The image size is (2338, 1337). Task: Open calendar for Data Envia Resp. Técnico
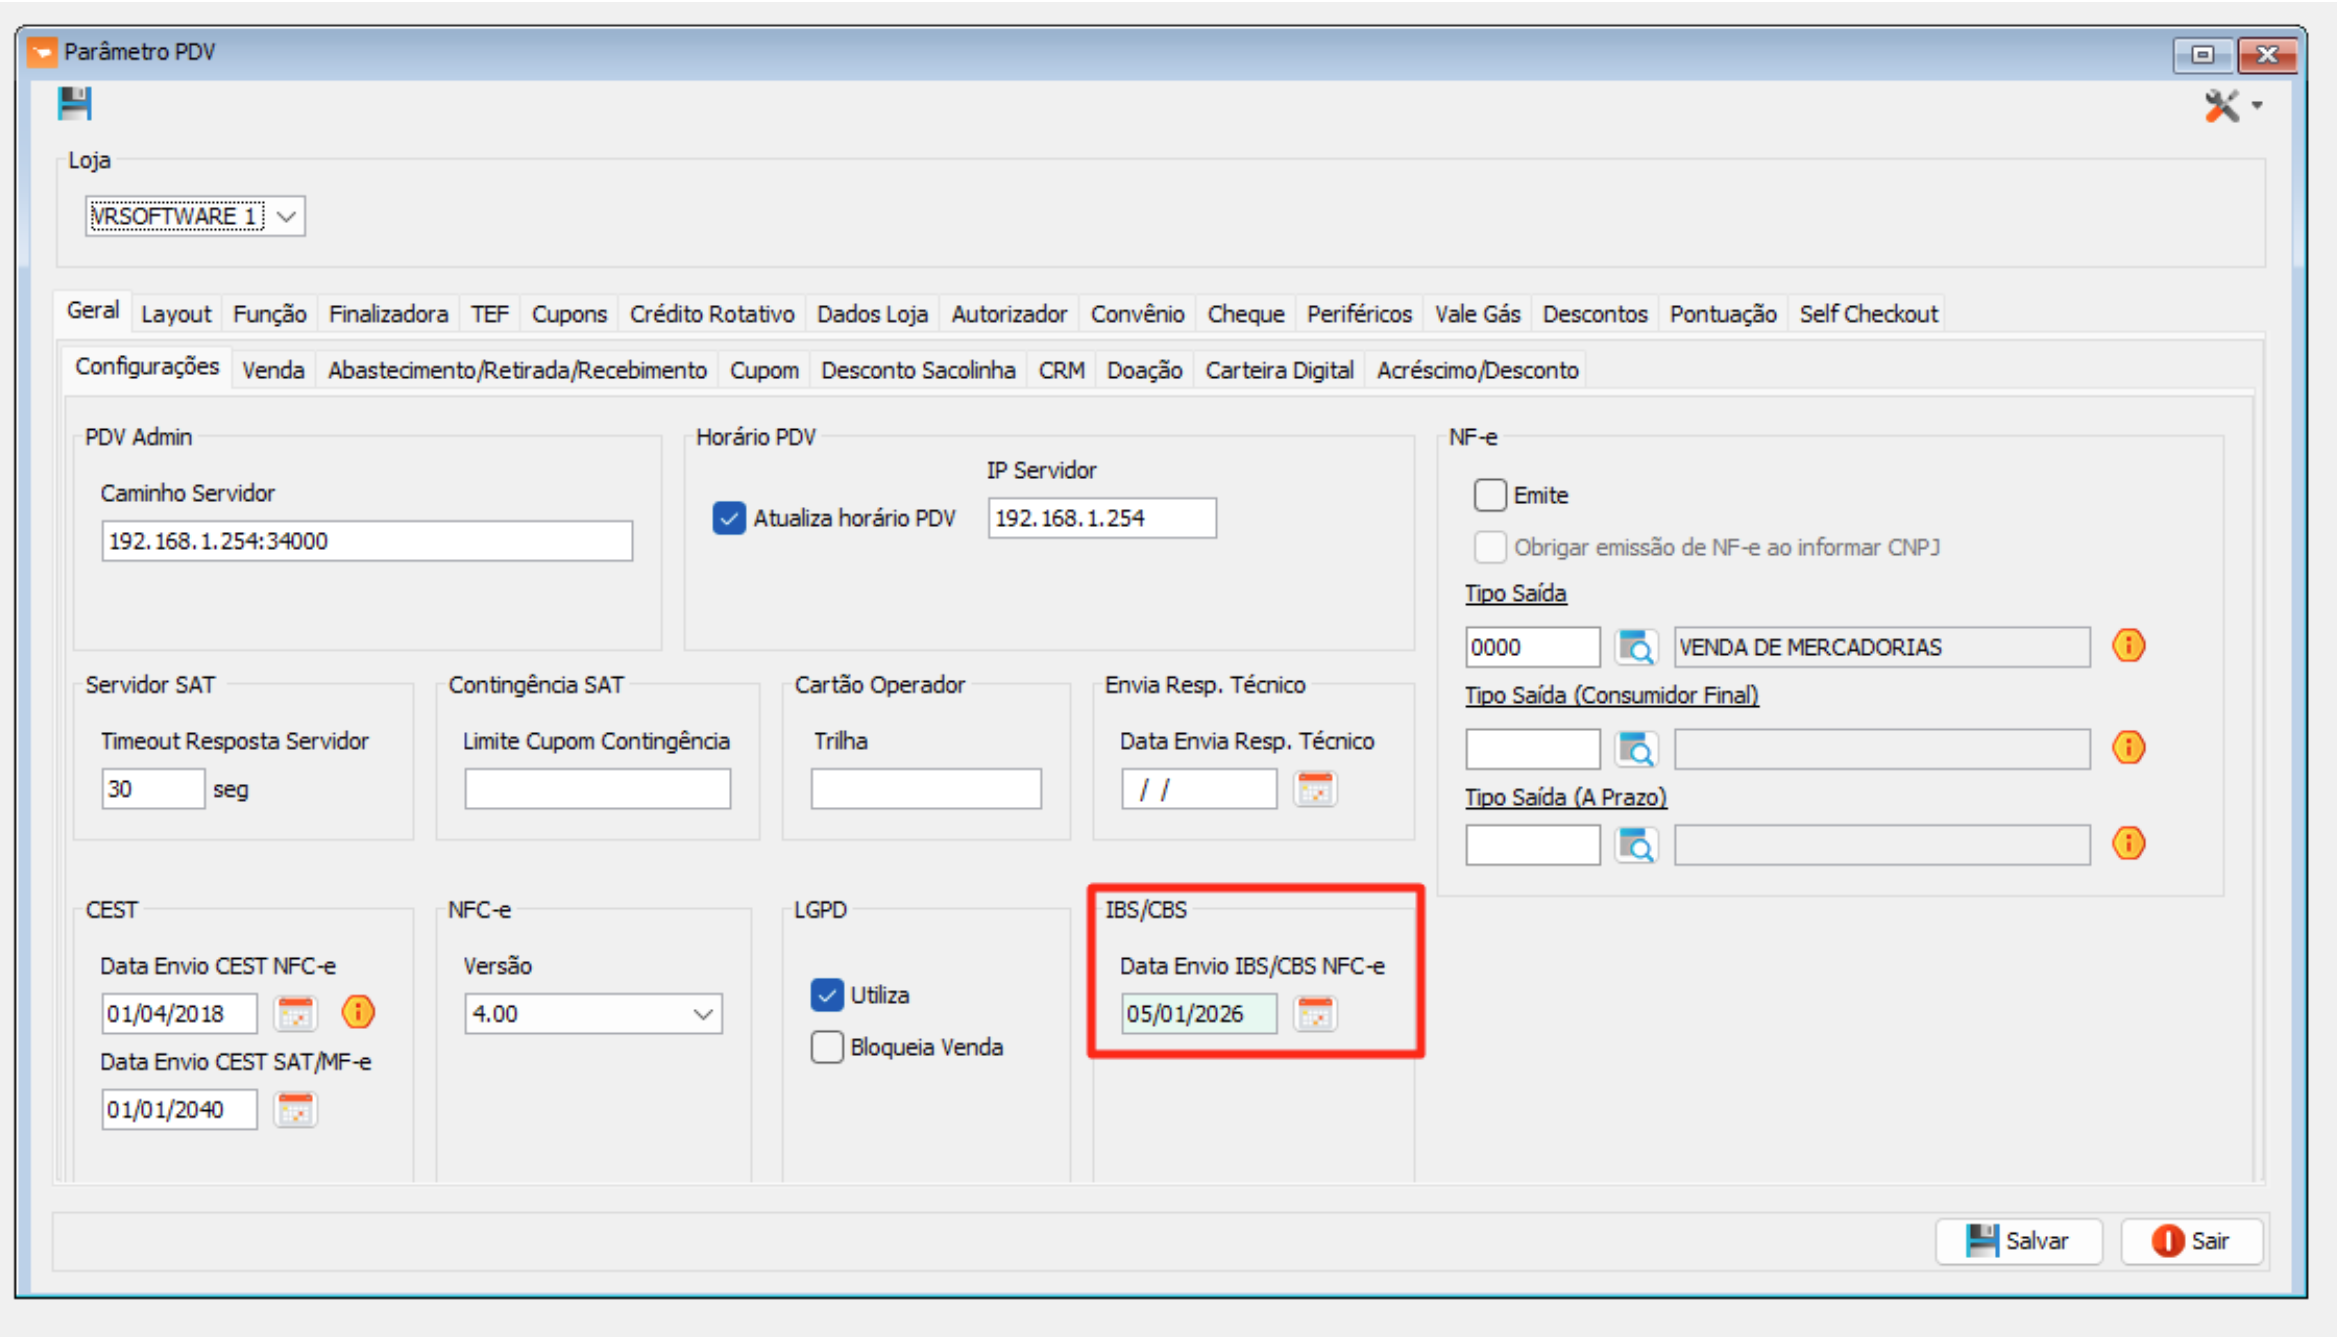(1314, 789)
